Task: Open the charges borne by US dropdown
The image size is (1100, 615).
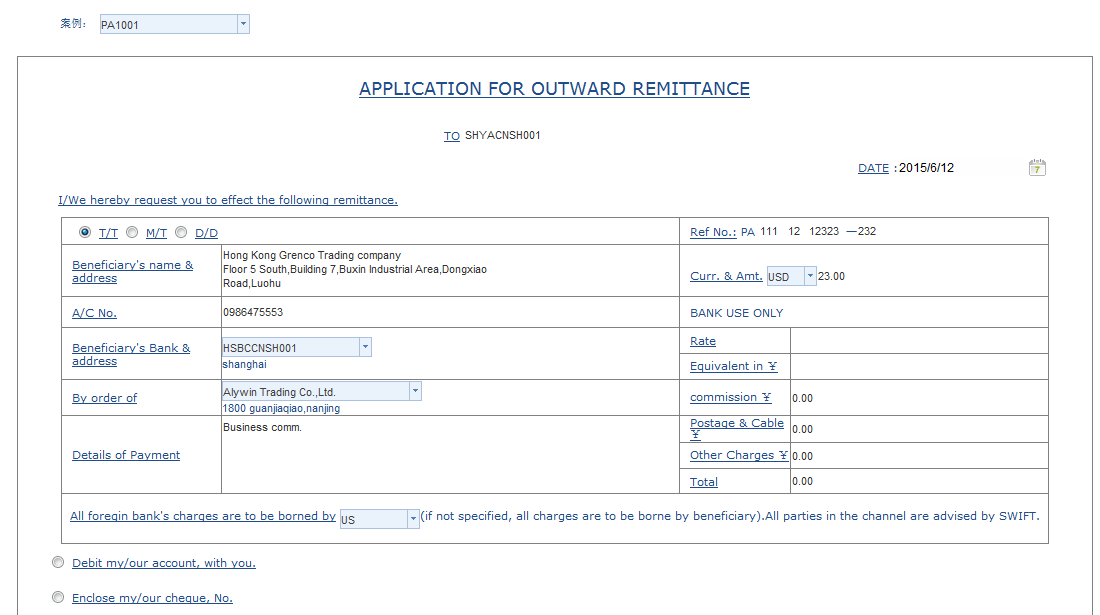Action: (413, 519)
